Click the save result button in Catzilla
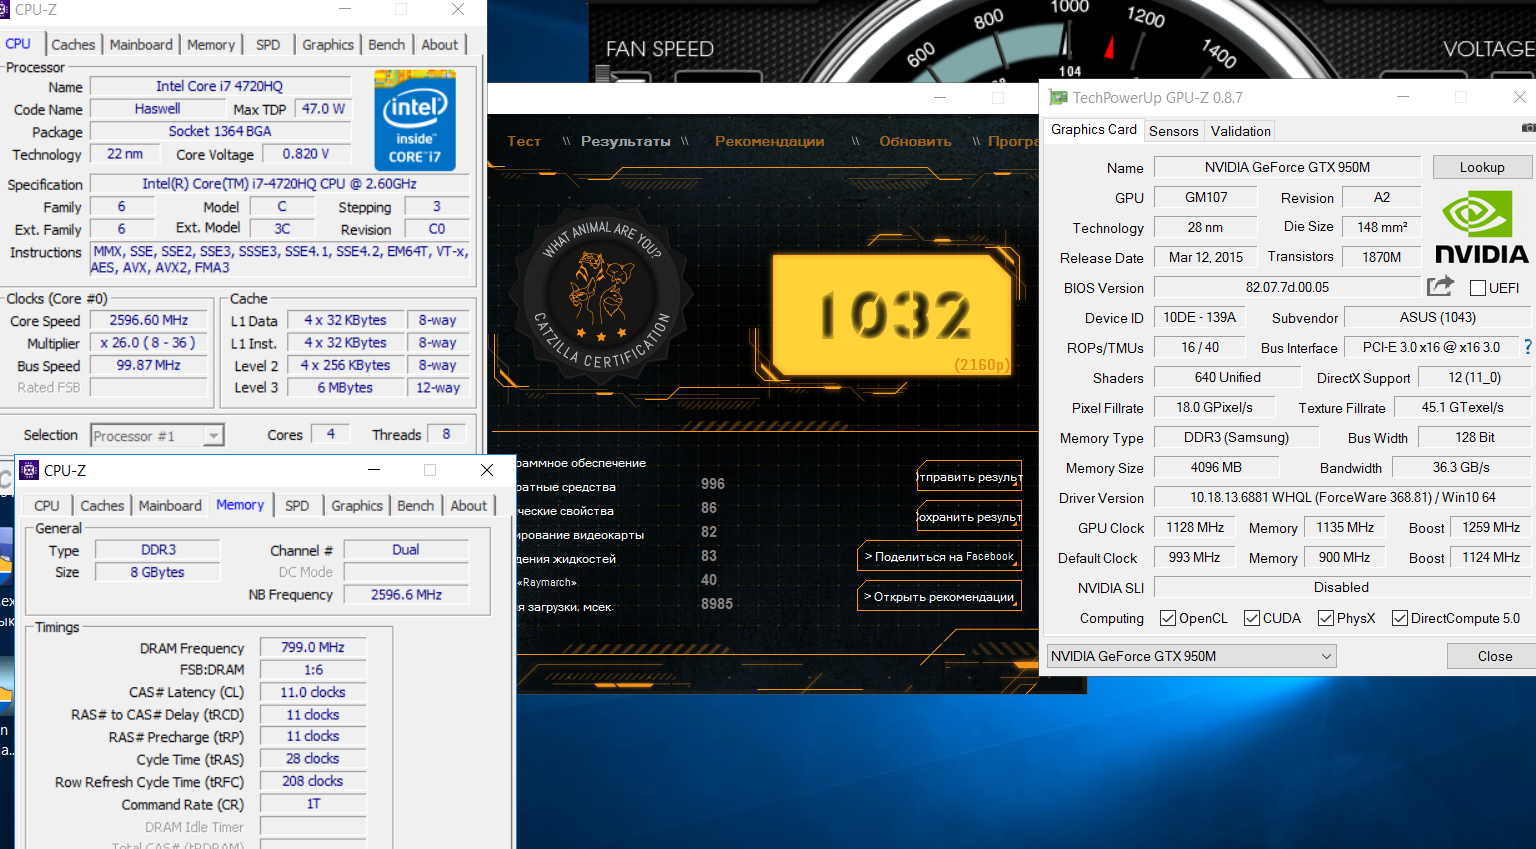Screen dimensions: 1536x849 tap(969, 517)
